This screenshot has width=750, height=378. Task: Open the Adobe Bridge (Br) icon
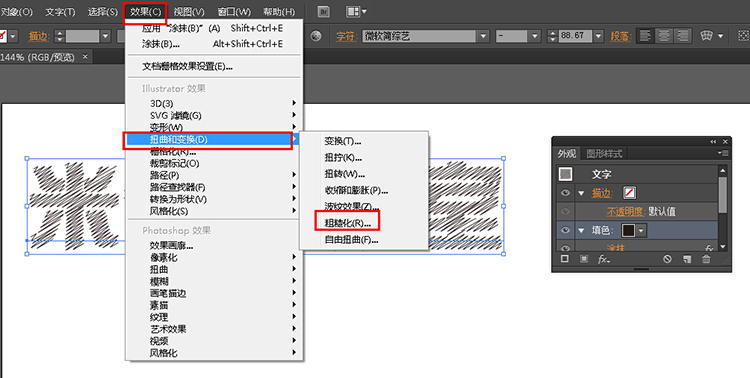click(324, 11)
